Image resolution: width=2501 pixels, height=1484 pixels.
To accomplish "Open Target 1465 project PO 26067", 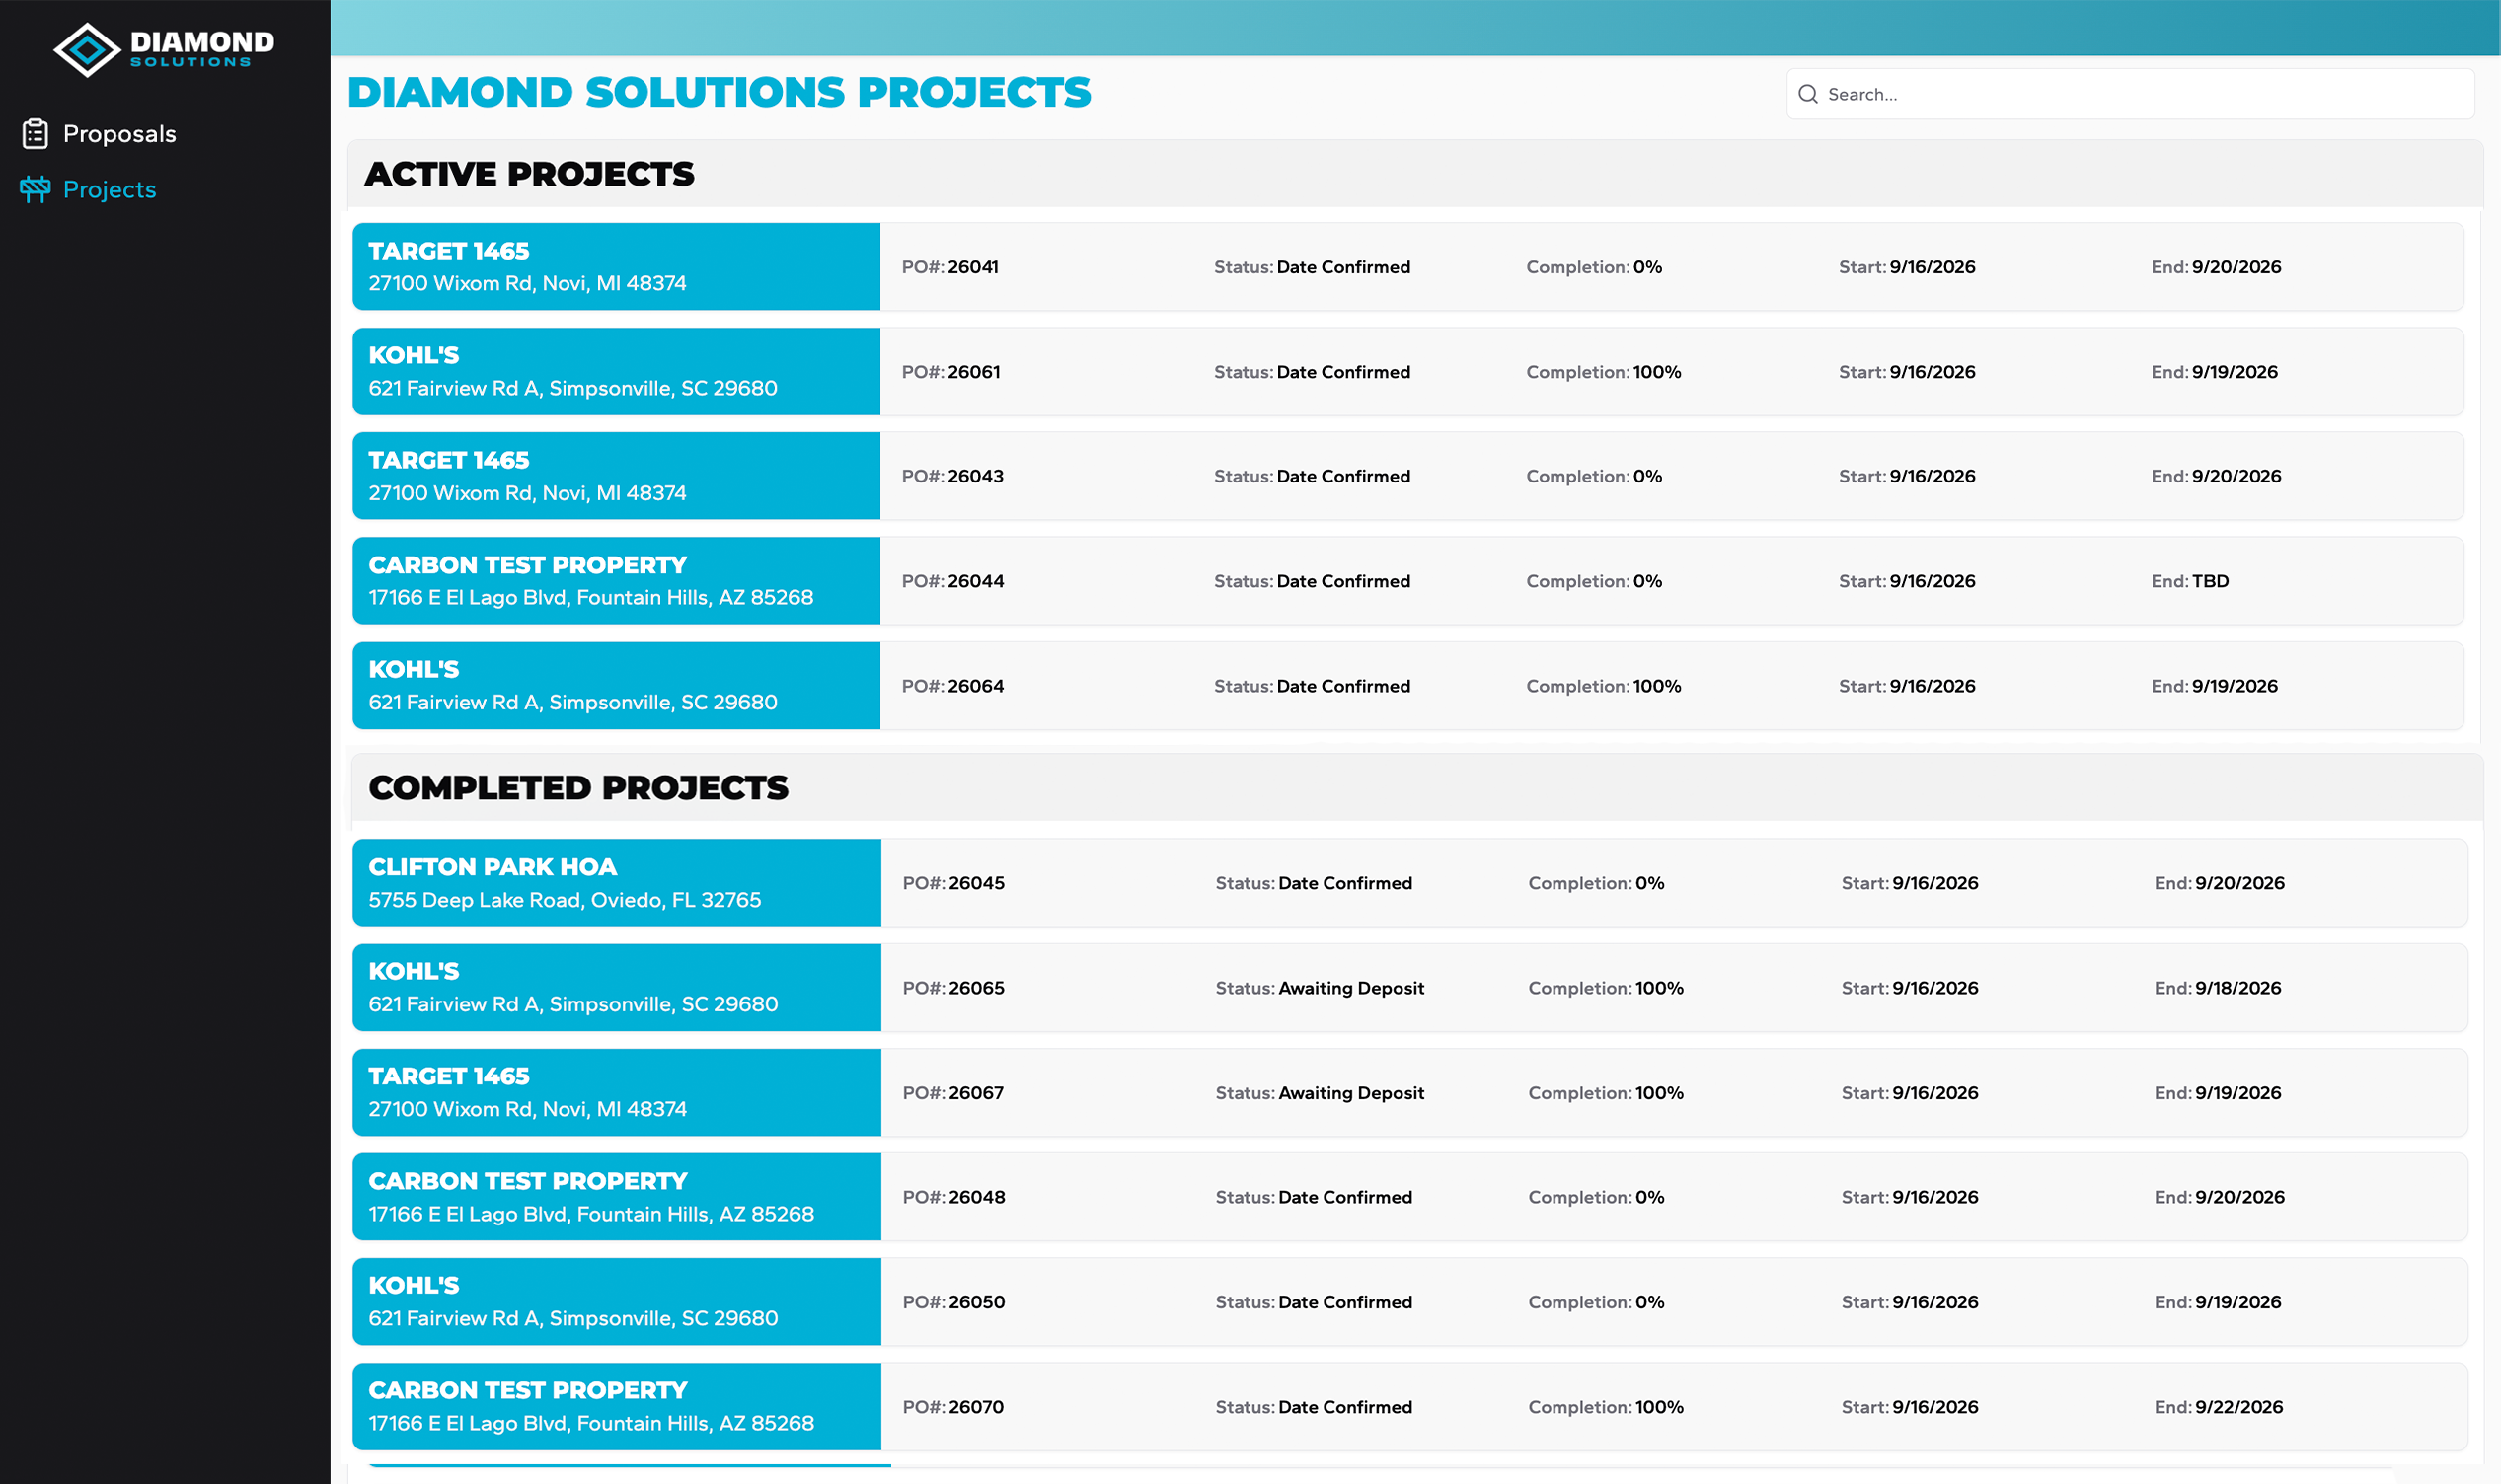I will pos(1410,1093).
